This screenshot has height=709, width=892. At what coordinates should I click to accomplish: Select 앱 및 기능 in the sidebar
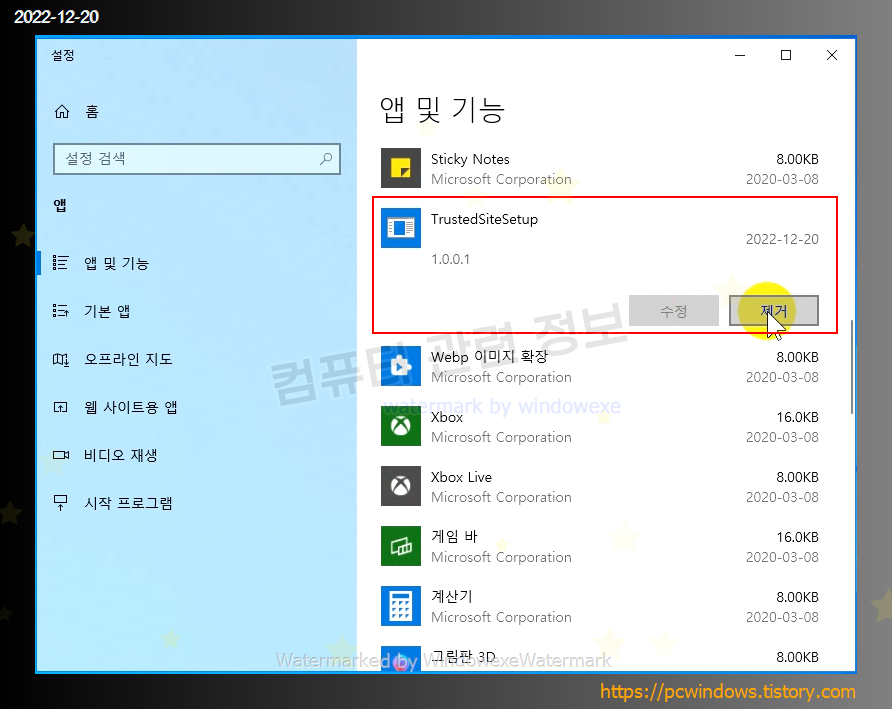click(x=116, y=263)
